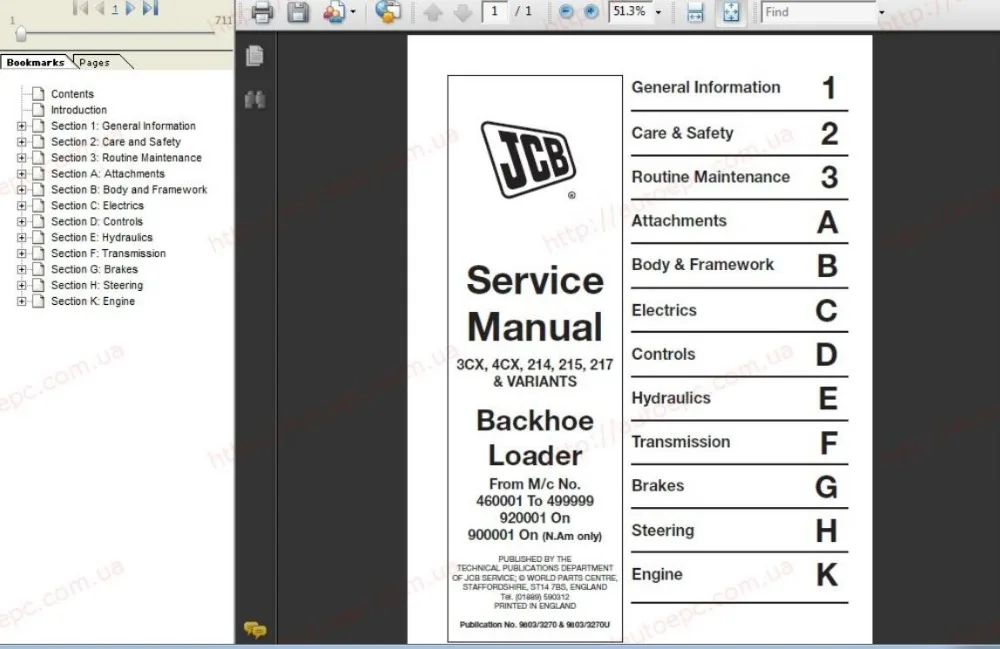Viewport: 1000px width, 649px height.
Task: Click the Save (floppy disk) icon
Action: click(x=298, y=12)
